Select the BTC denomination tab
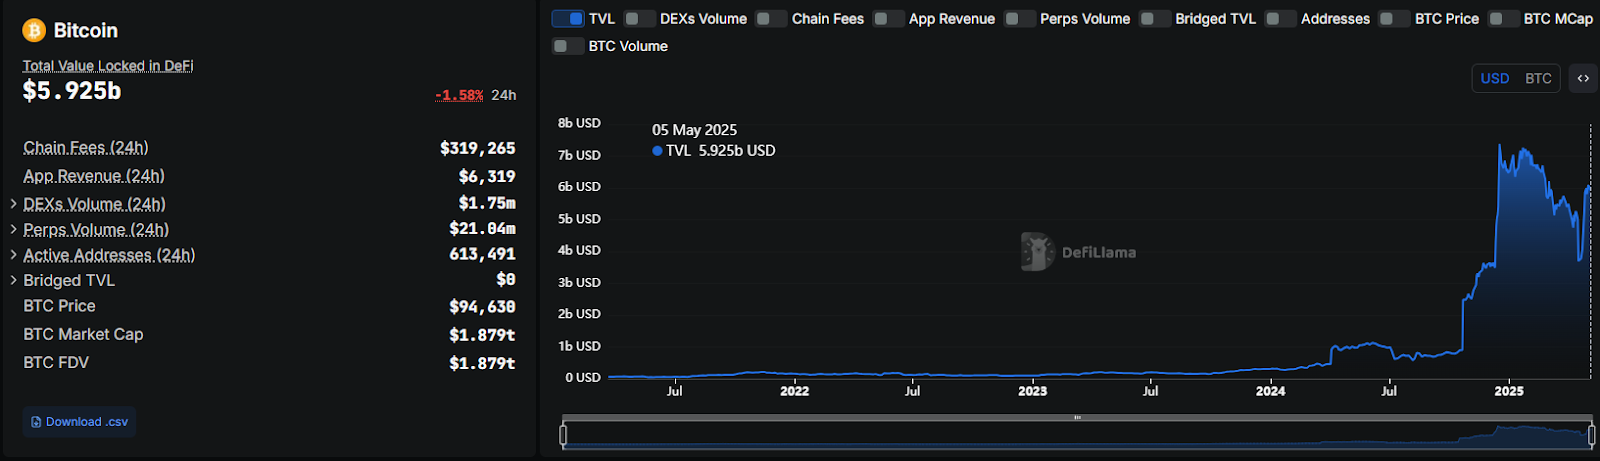 pyautogui.click(x=1538, y=78)
